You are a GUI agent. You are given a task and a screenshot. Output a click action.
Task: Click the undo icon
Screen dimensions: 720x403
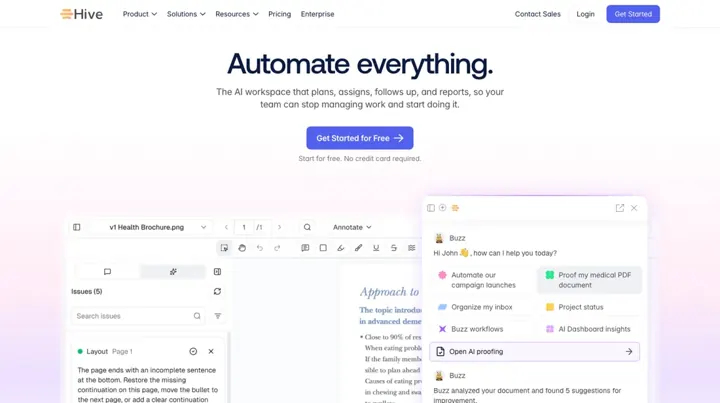[260, 248]
